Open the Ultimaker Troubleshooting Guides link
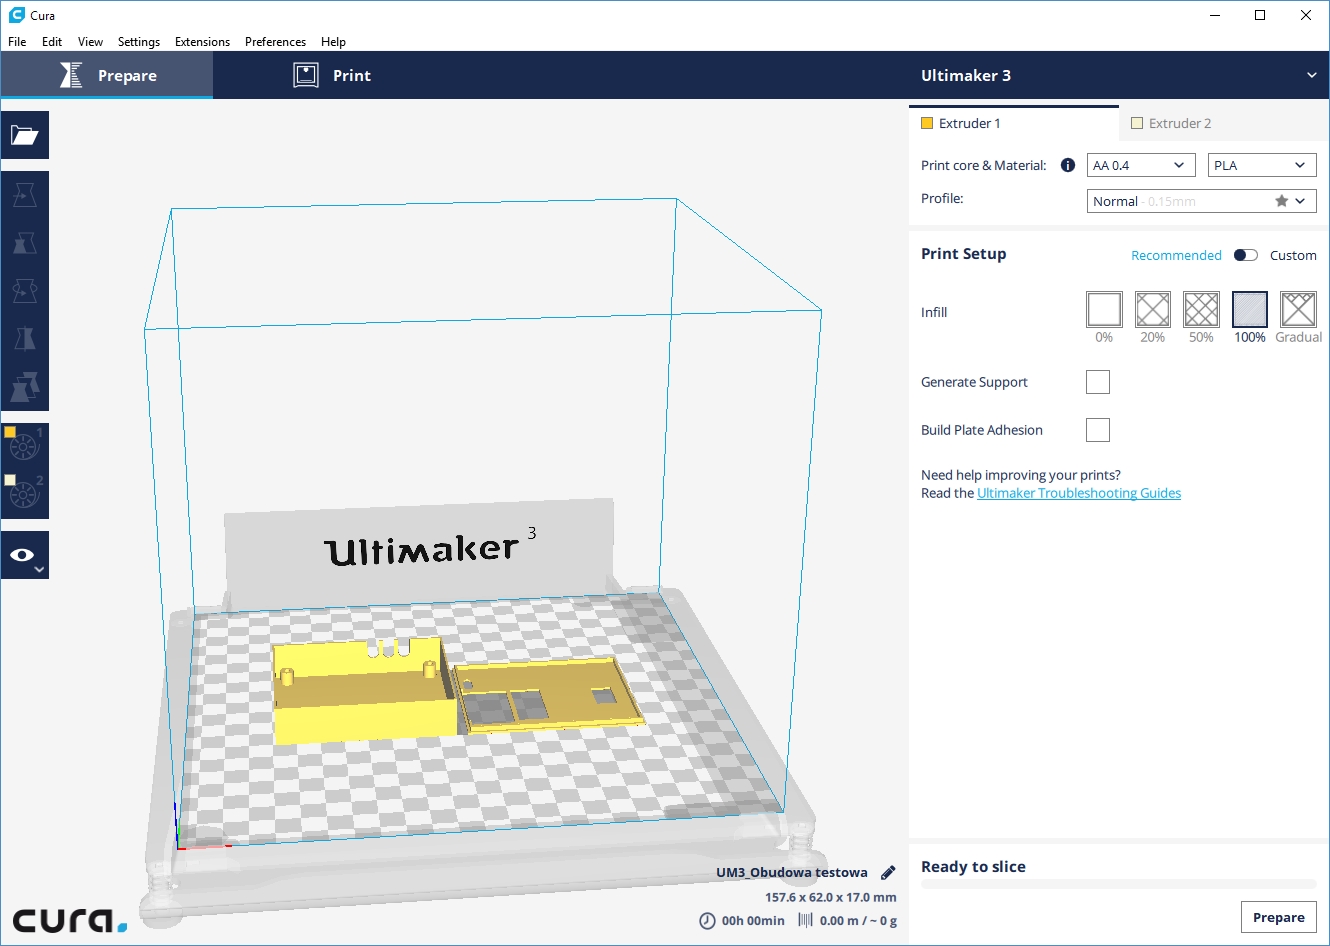The width and height of the screenshot is (1330, 946). click(x=1079, y=493)
